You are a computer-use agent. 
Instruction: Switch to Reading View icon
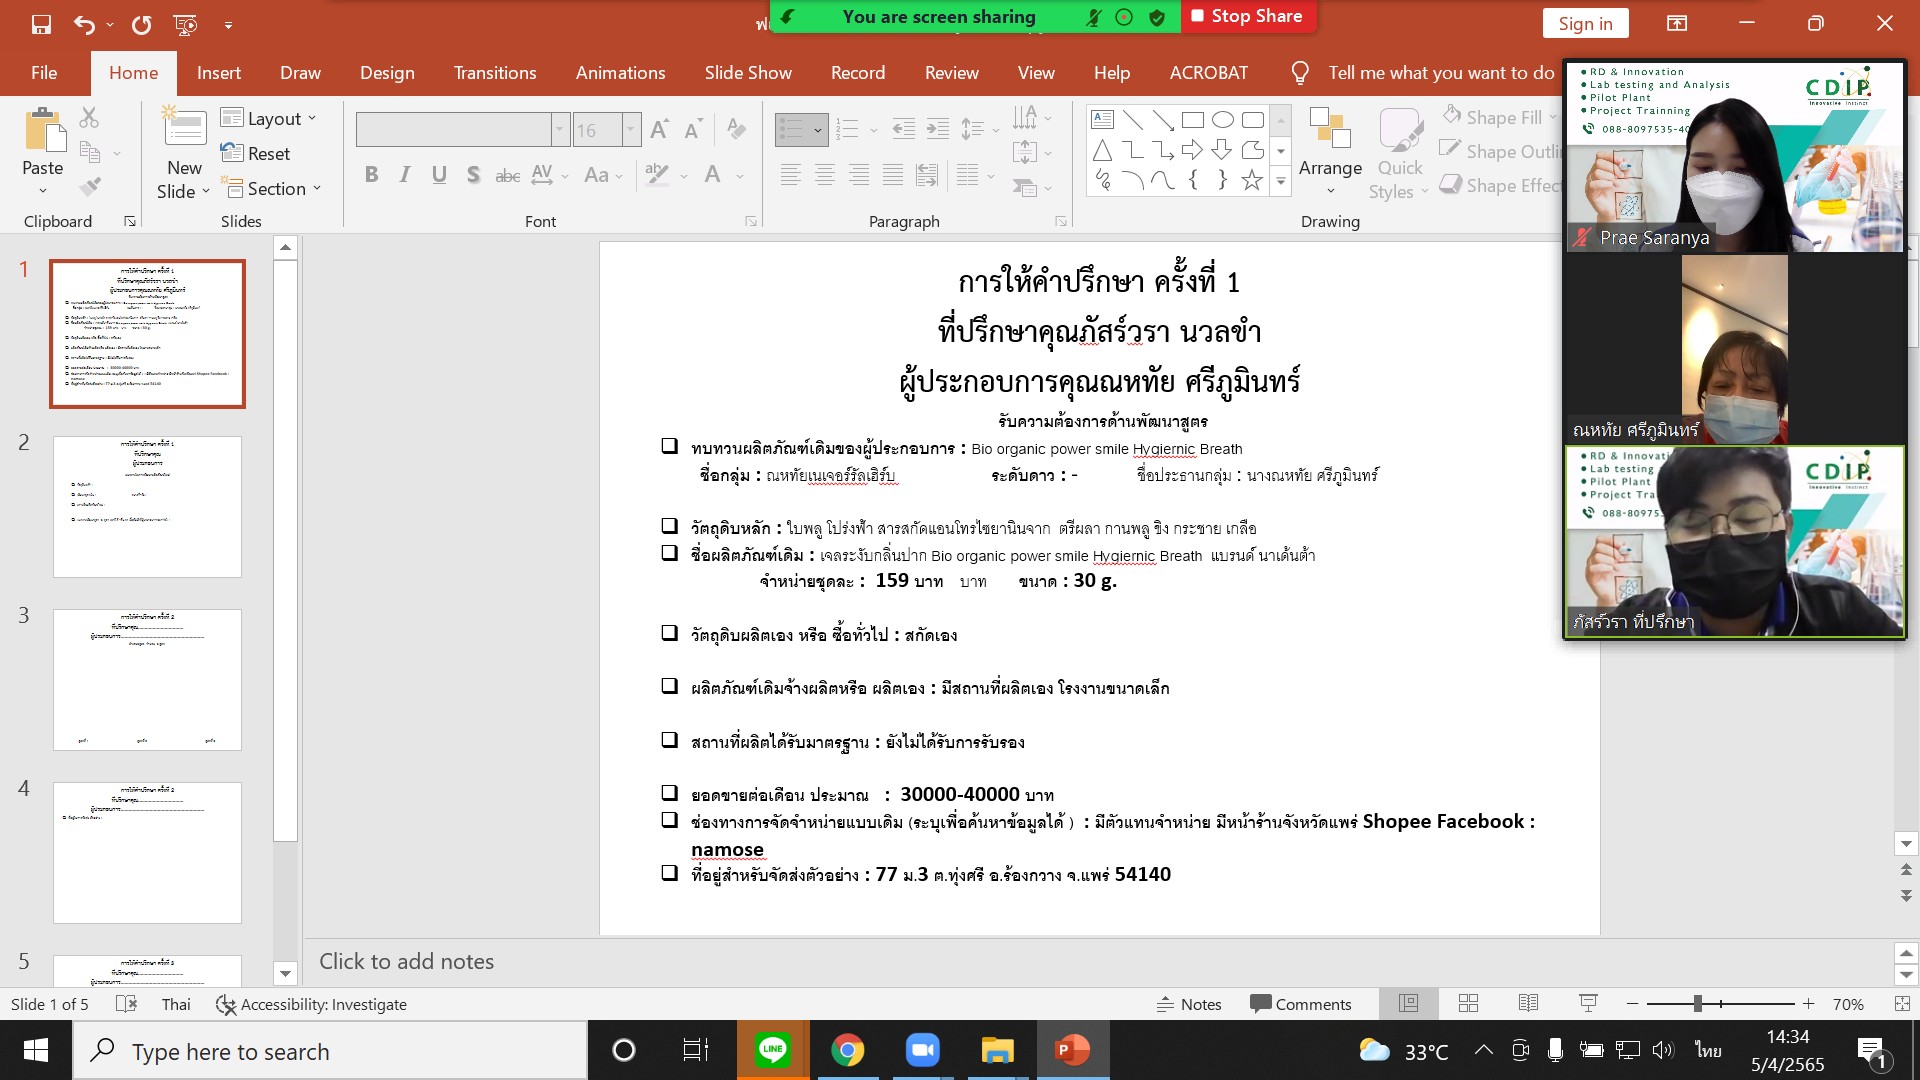point(1528,1004)
